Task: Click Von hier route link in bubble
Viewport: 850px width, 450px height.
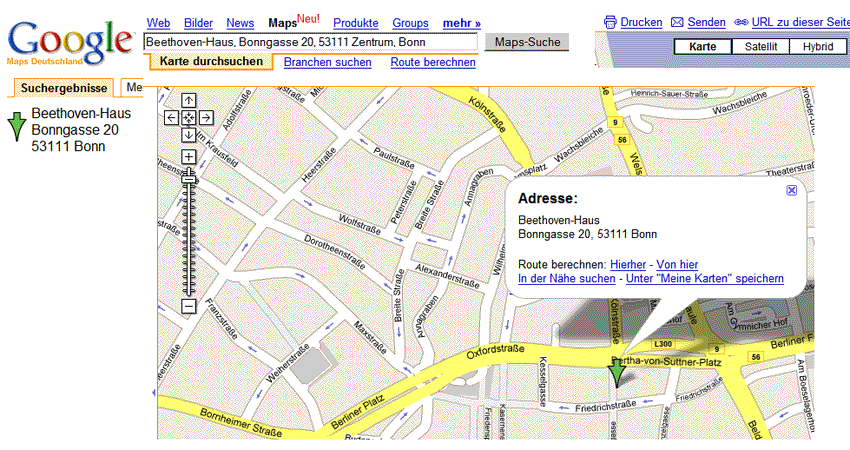Action: (677, 265)
